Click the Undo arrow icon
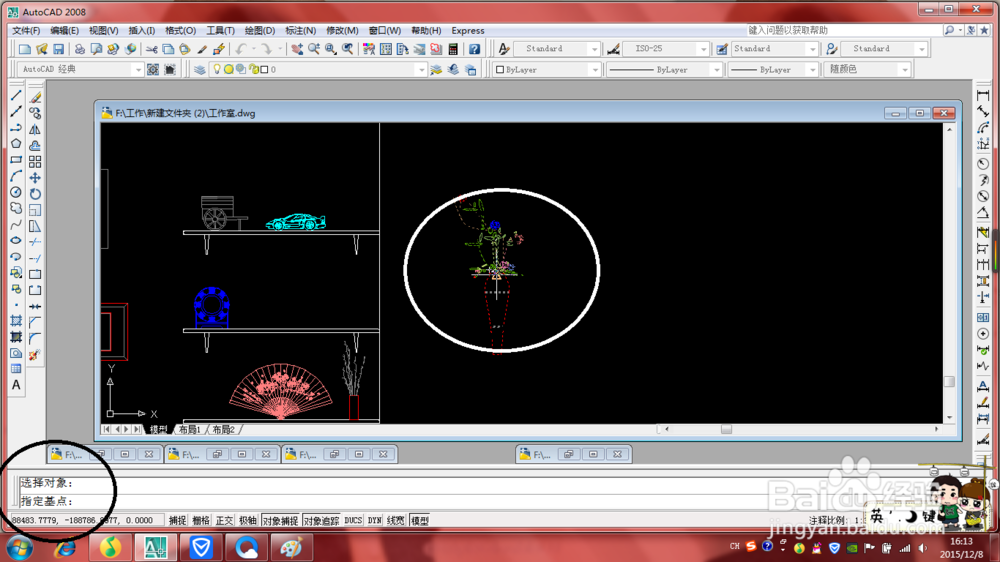The width and height of the screenshot is (1000, 562). pos(240,49)
